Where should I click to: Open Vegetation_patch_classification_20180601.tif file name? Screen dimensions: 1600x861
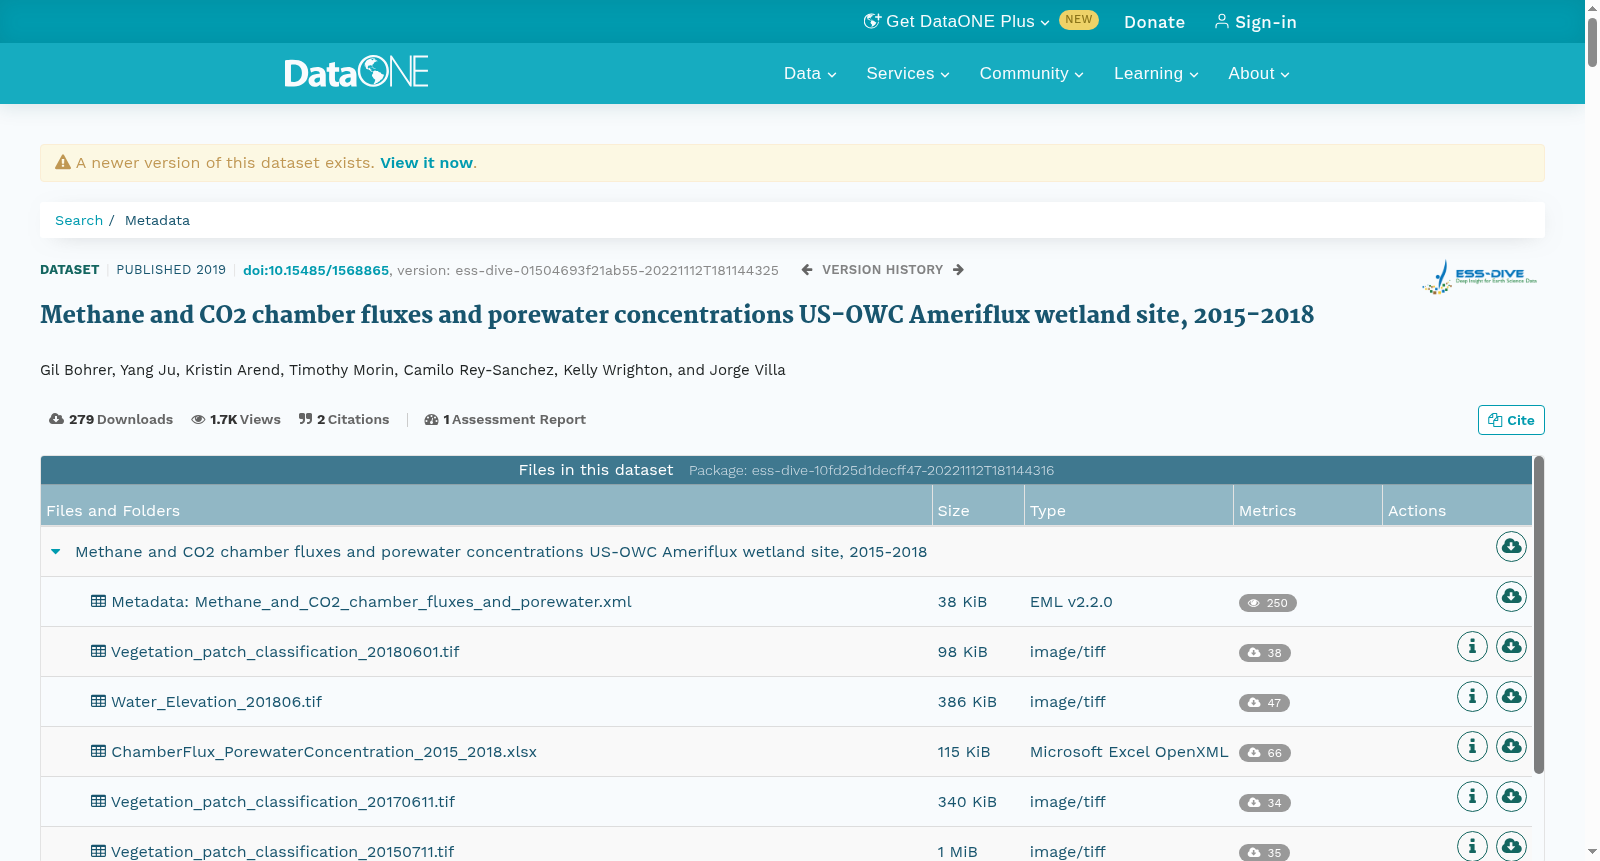tap(285, 652)
